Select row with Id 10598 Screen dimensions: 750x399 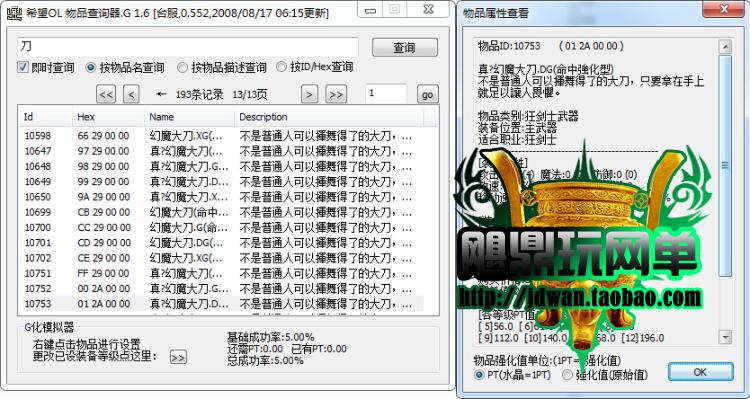coord(221,136)
